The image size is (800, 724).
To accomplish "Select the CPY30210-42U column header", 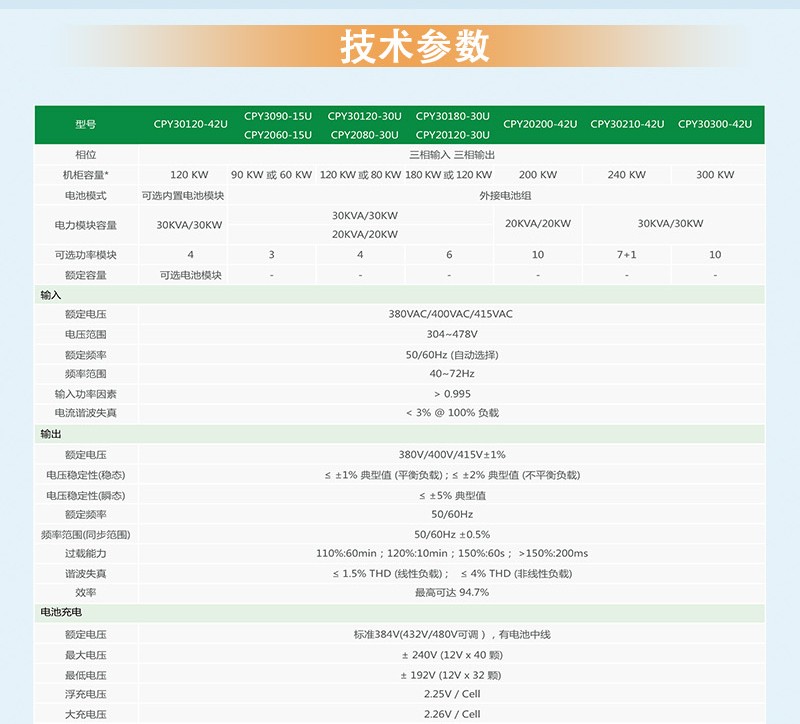I will (x=627, y=125).
